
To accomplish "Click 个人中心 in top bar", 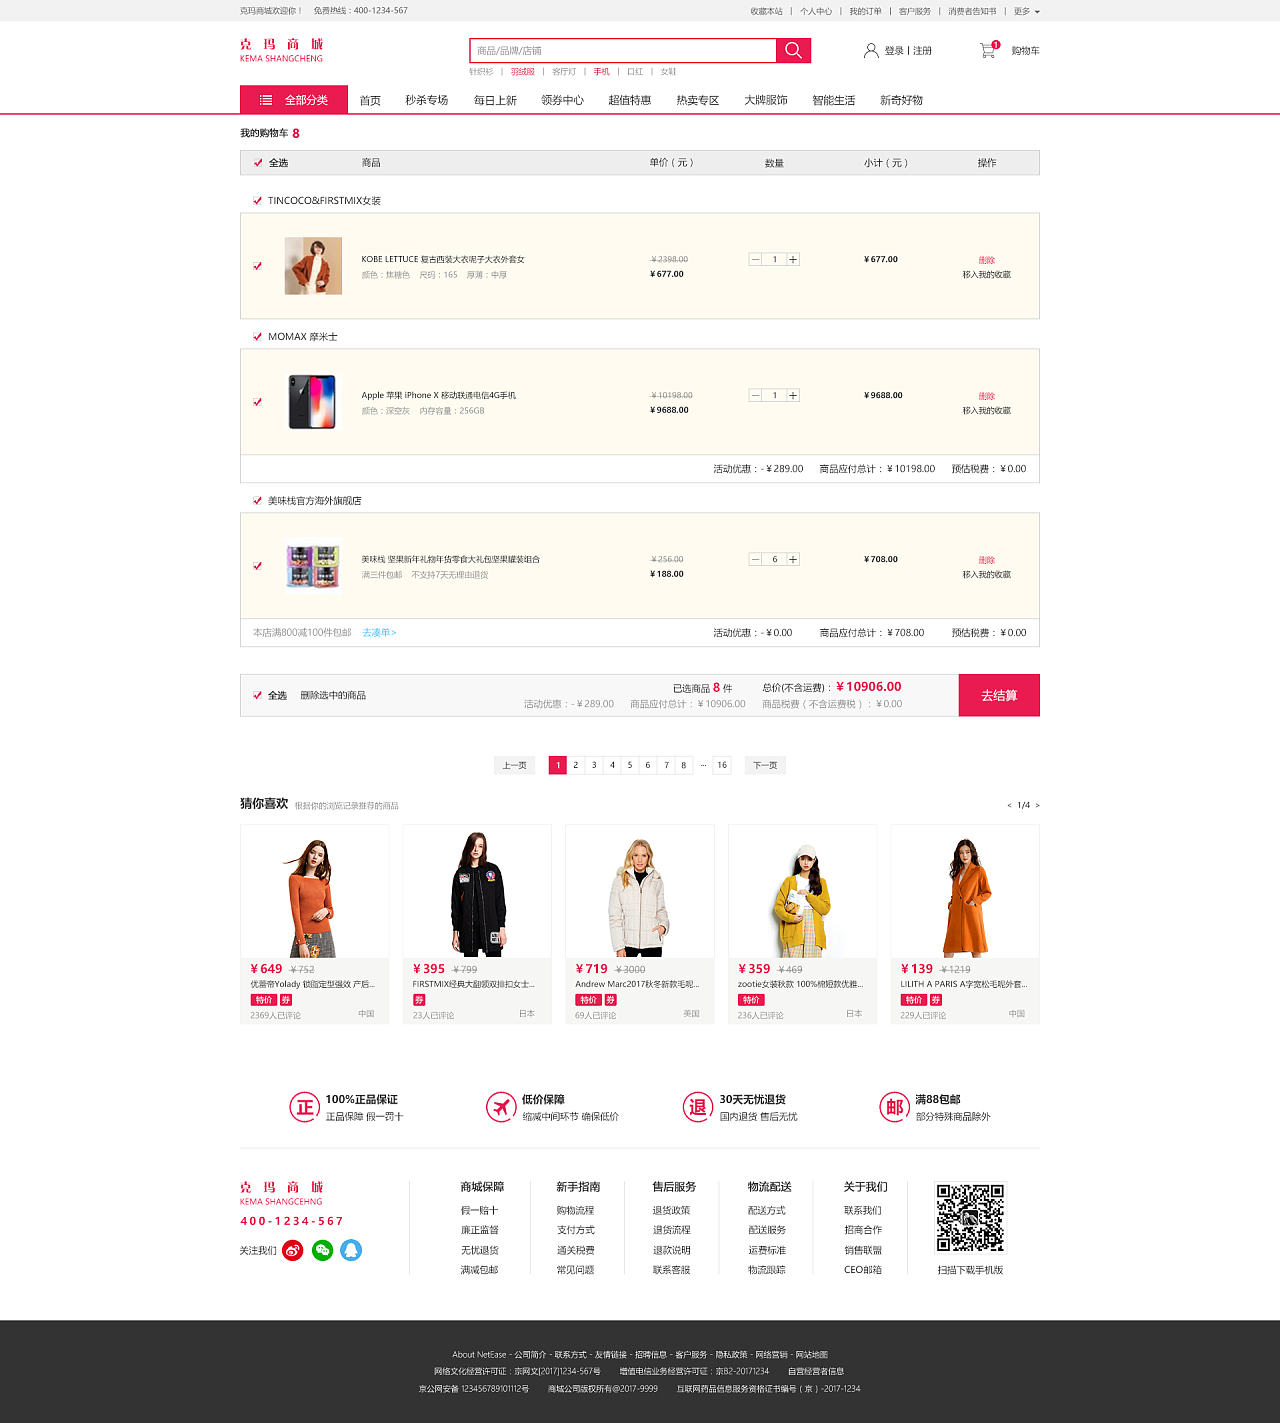I will [x=816, y=11].
